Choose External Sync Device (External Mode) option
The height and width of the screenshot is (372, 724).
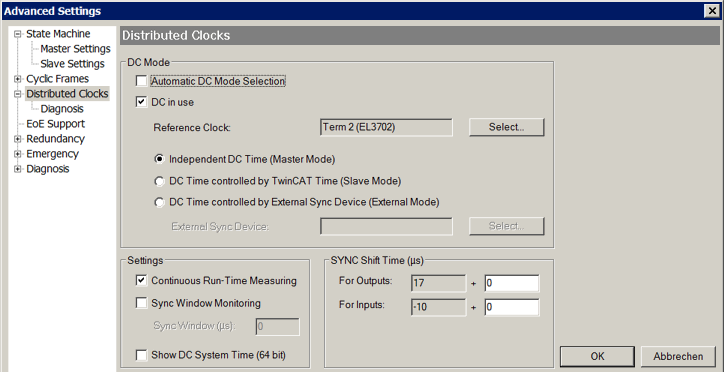[159, 202]
